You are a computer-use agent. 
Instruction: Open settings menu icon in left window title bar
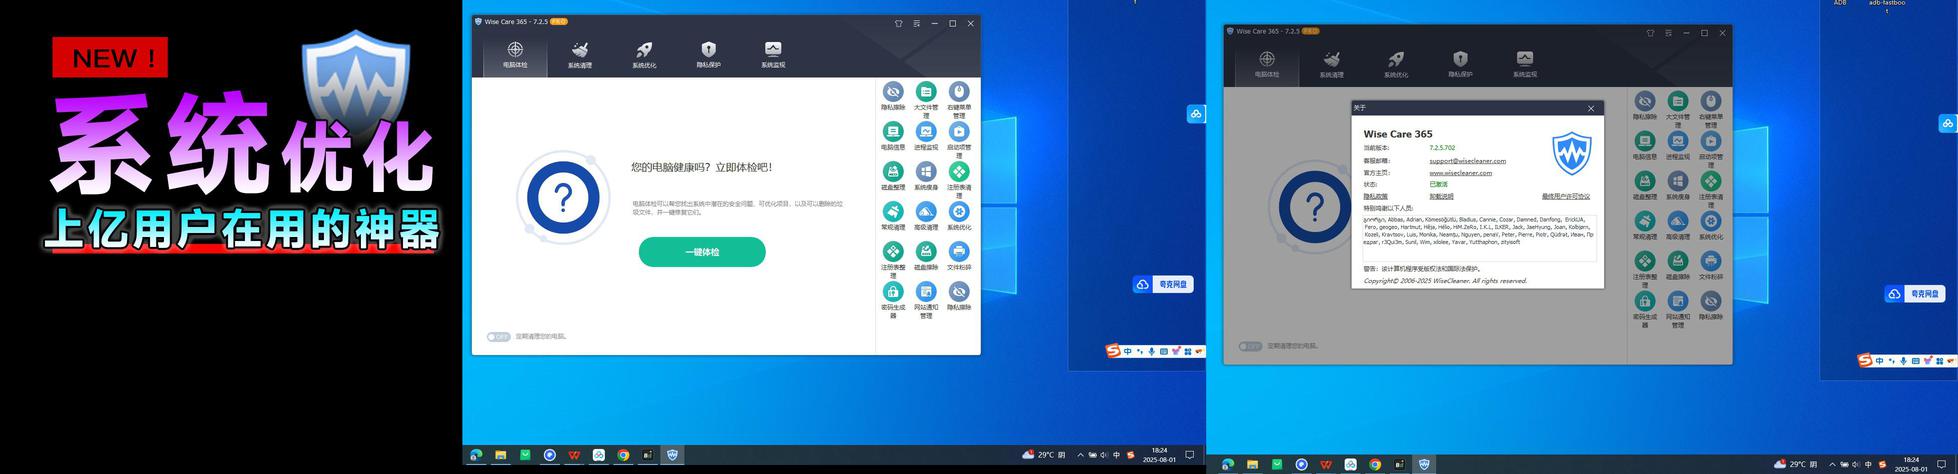[x=916, y=23]
